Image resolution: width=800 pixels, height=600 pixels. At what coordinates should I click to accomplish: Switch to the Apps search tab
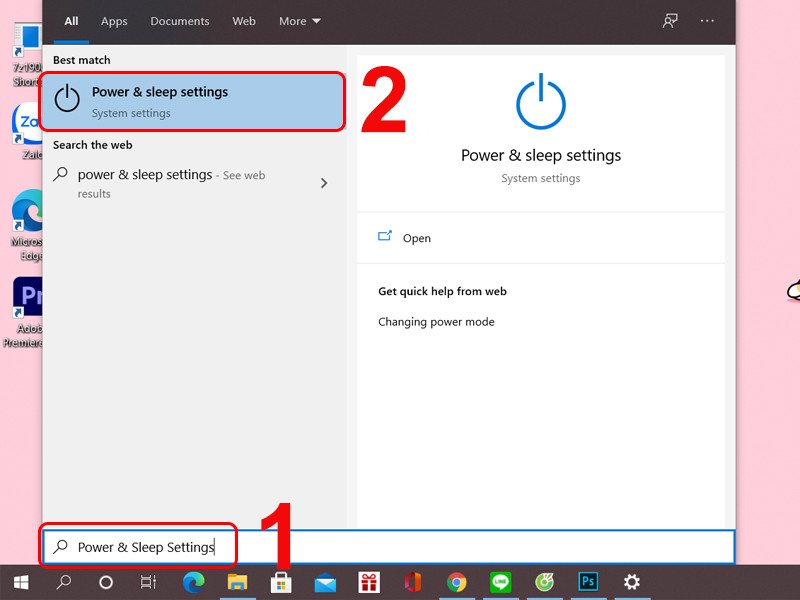[x=114, y=21]
